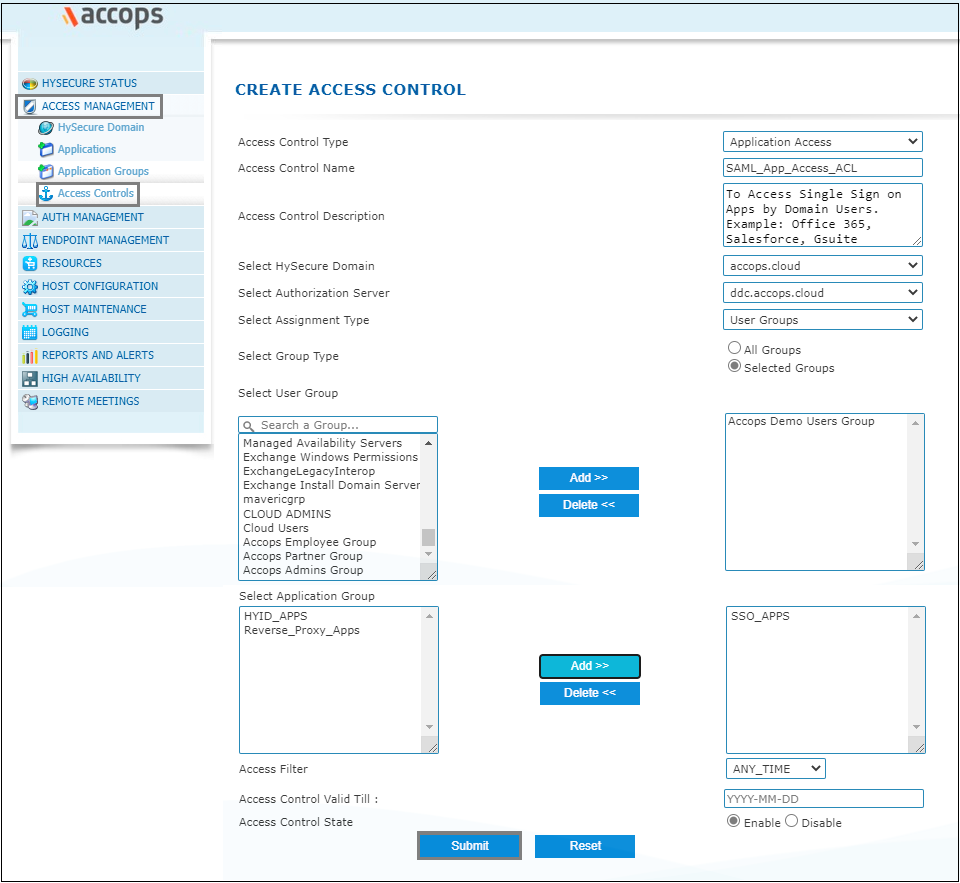Set Access Control State to Disable

[x=792, y=822]
